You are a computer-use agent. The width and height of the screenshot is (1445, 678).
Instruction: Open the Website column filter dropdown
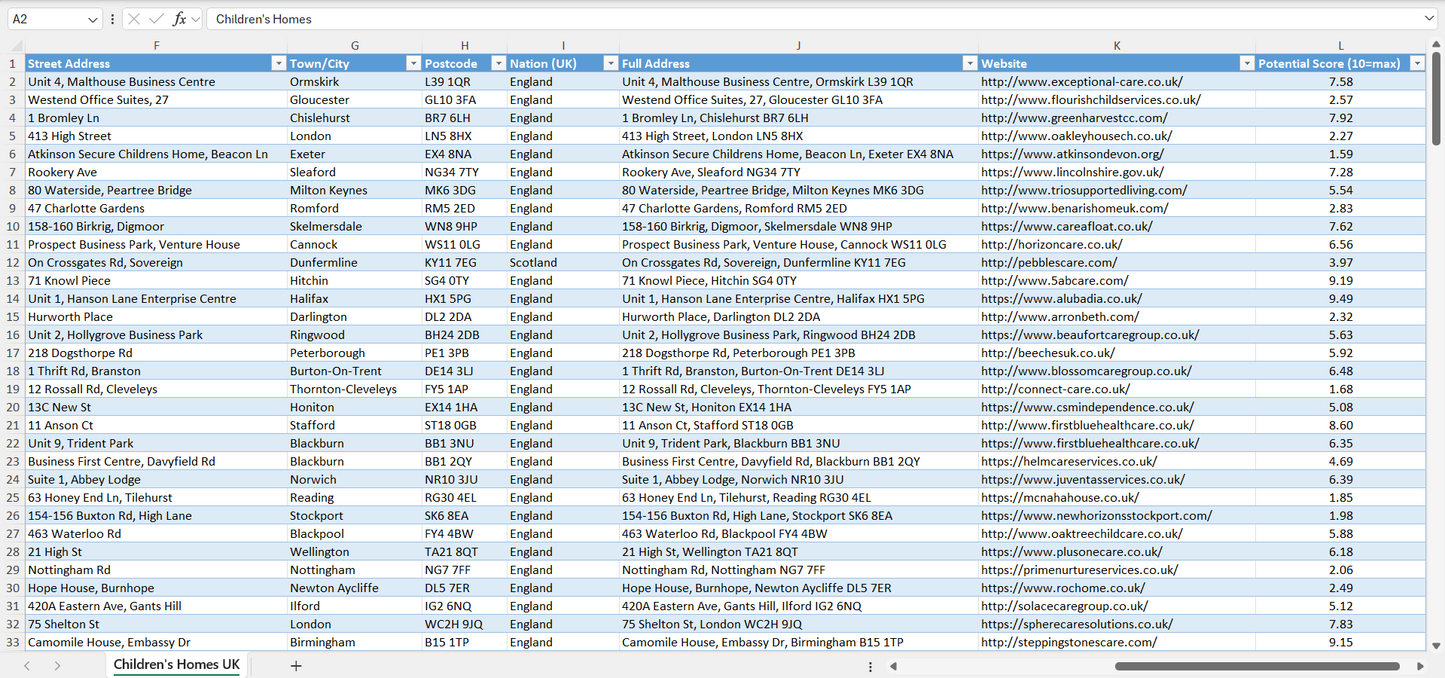point(1246,63)
